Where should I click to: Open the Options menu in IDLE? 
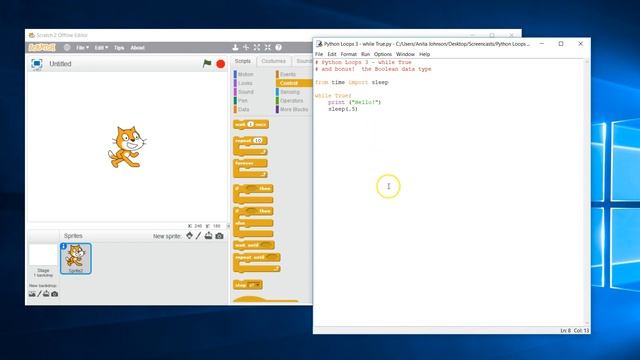383,54
